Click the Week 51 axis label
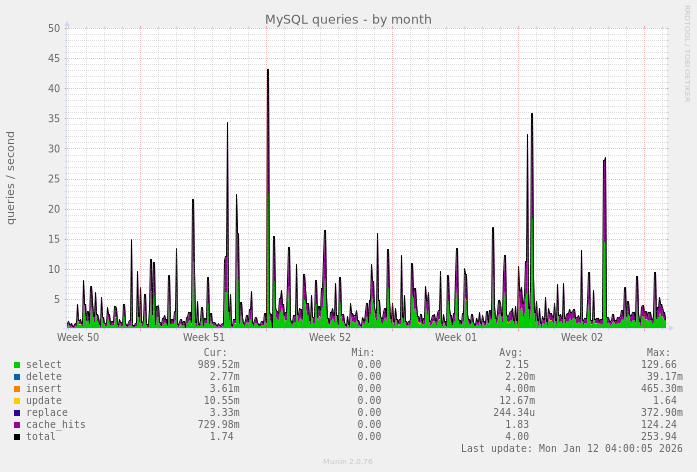The height and width of the screenshot is (472, 697). click(204, 337)
